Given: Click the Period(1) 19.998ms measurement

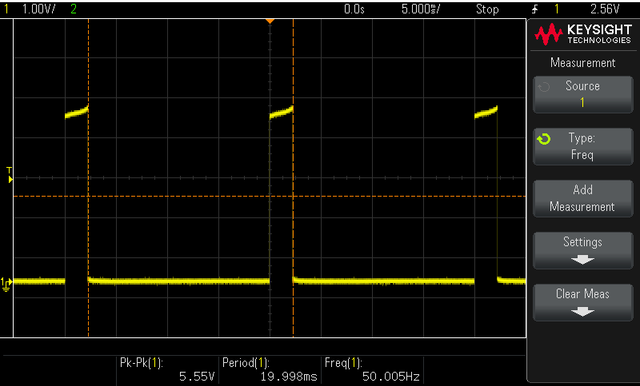Looking at the screenshot, I should pos(270,370).
